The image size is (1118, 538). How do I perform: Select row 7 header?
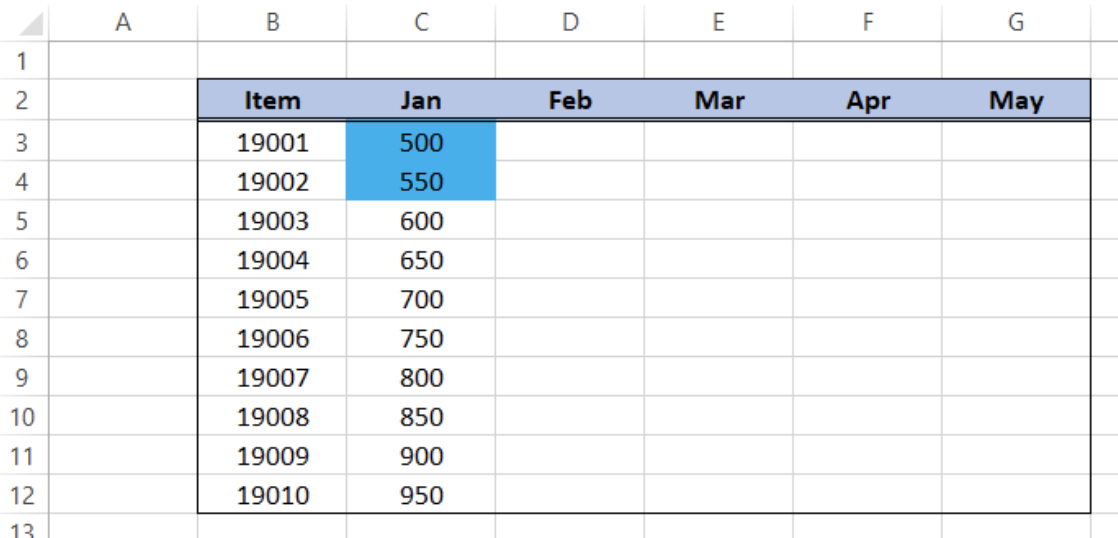[22, 299]
